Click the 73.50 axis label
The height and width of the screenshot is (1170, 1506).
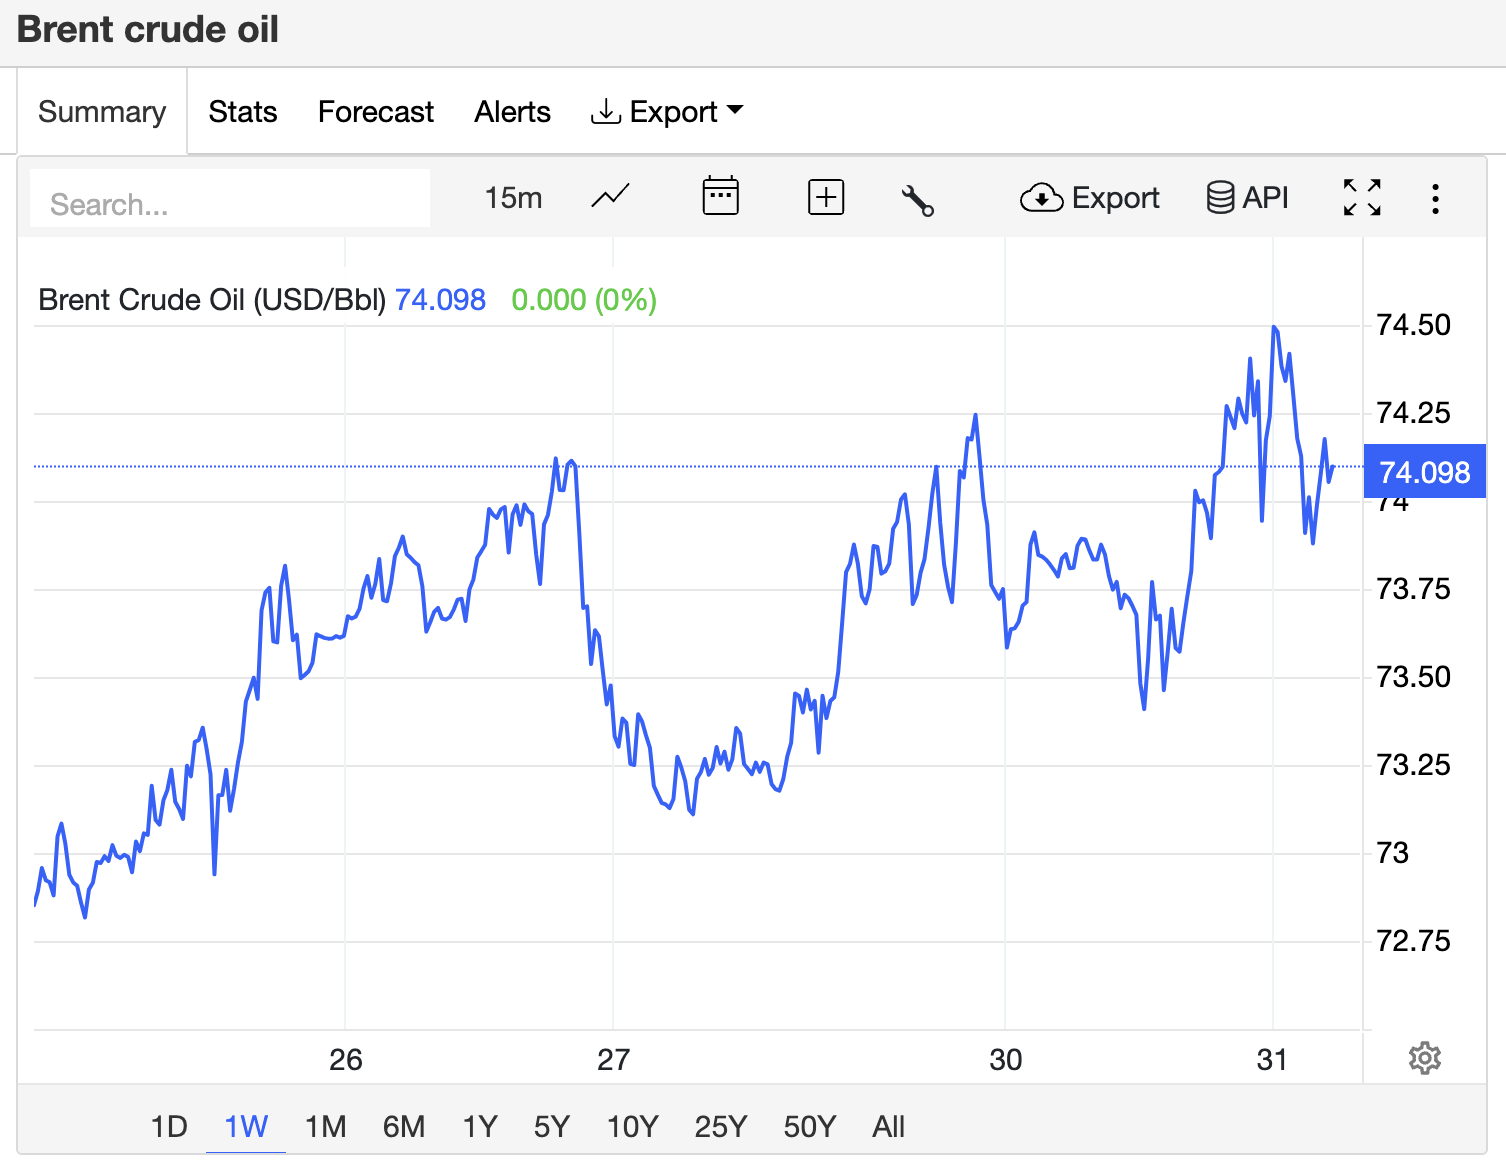coord(1413,677)
